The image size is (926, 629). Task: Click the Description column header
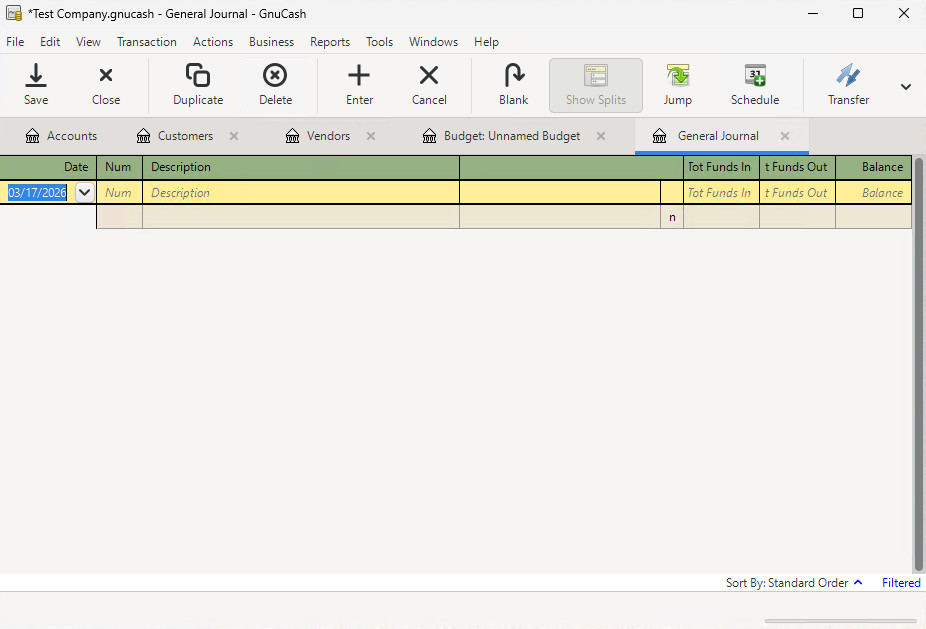coord(301,167)
